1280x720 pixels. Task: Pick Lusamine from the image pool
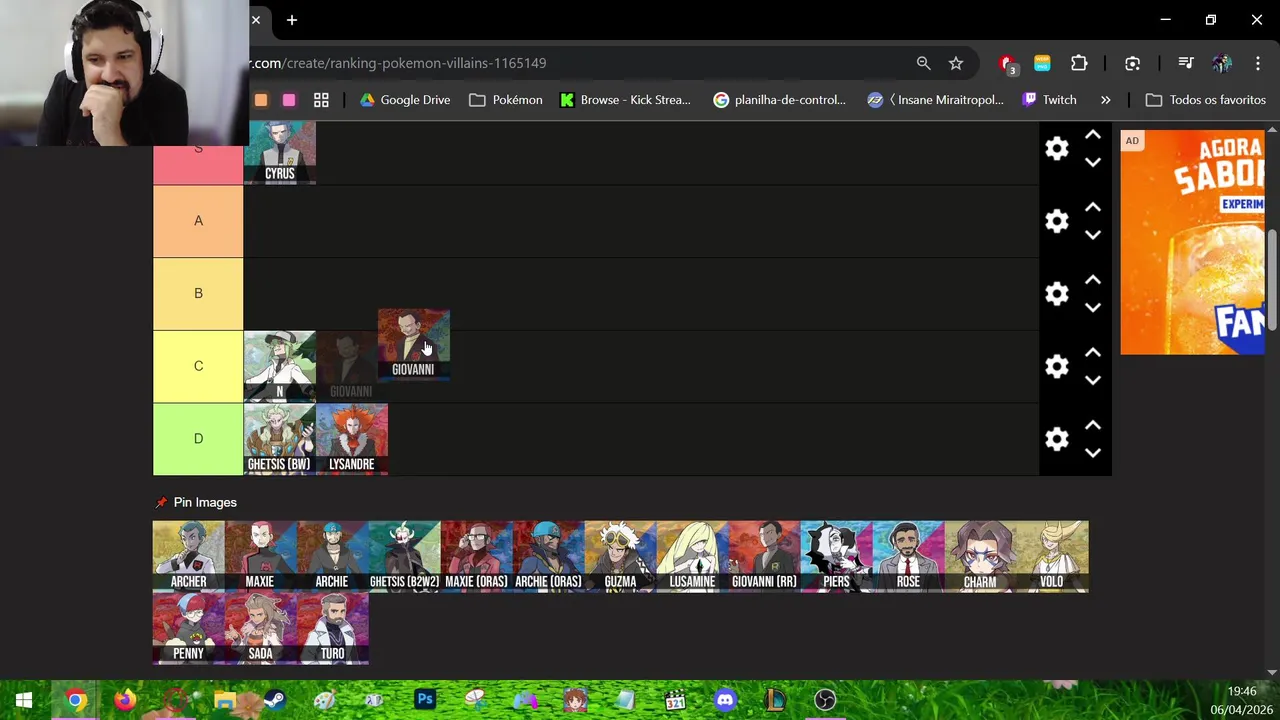[692, 556]
